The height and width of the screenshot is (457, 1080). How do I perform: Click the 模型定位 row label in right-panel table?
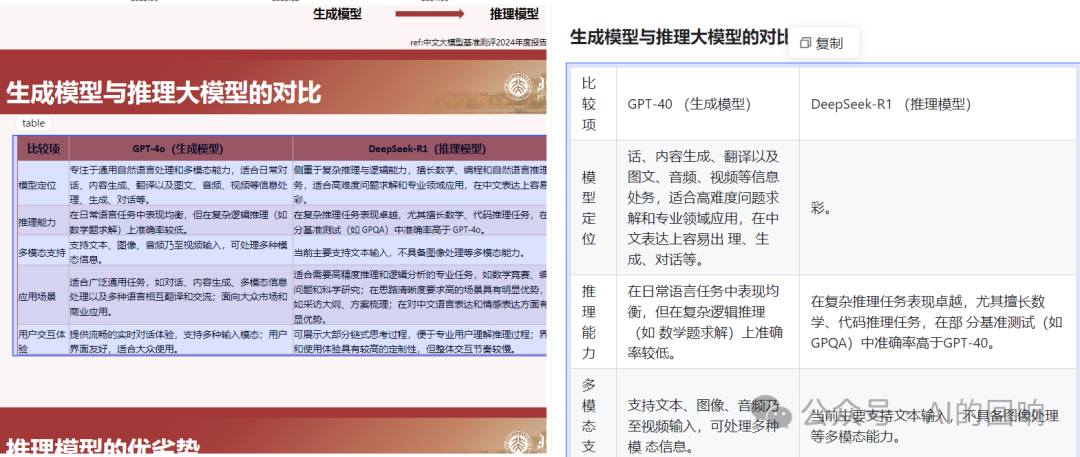[x=592, y=207]
